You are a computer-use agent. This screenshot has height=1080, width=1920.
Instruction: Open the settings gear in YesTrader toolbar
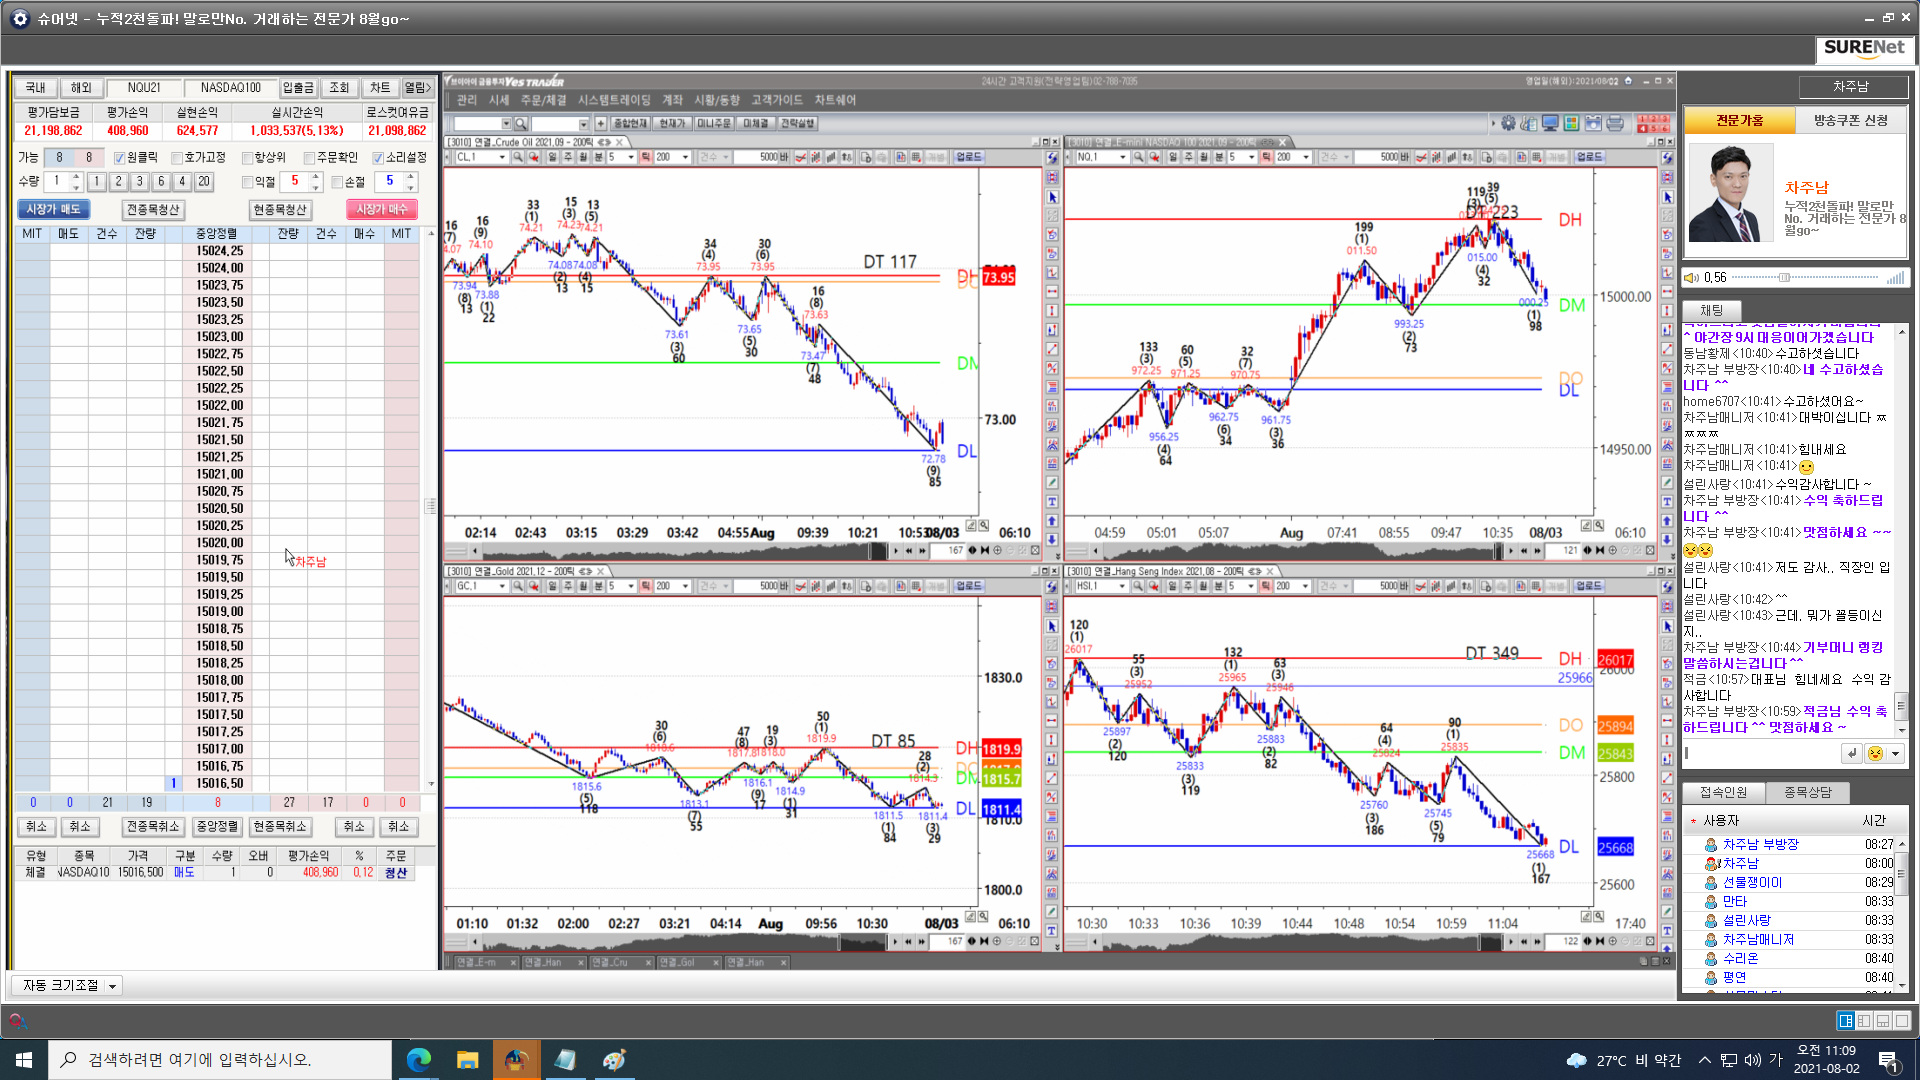point(1508,123)
